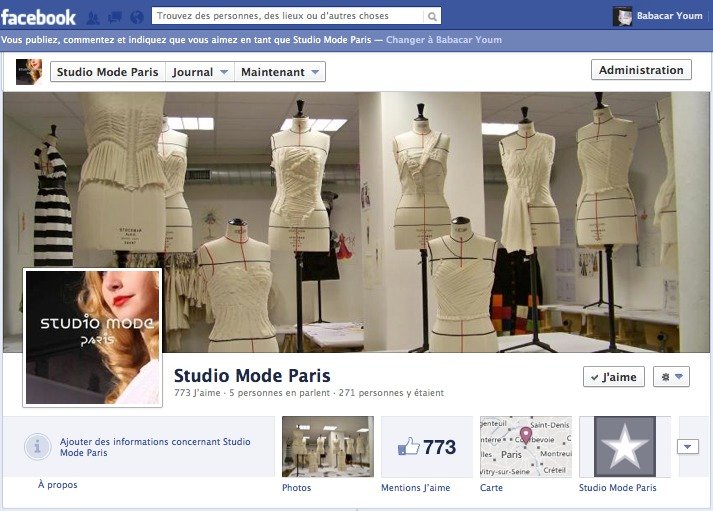The image size is (713, 511).
Task: Click the info icon in À propos box
Action: tap(38, 446)
